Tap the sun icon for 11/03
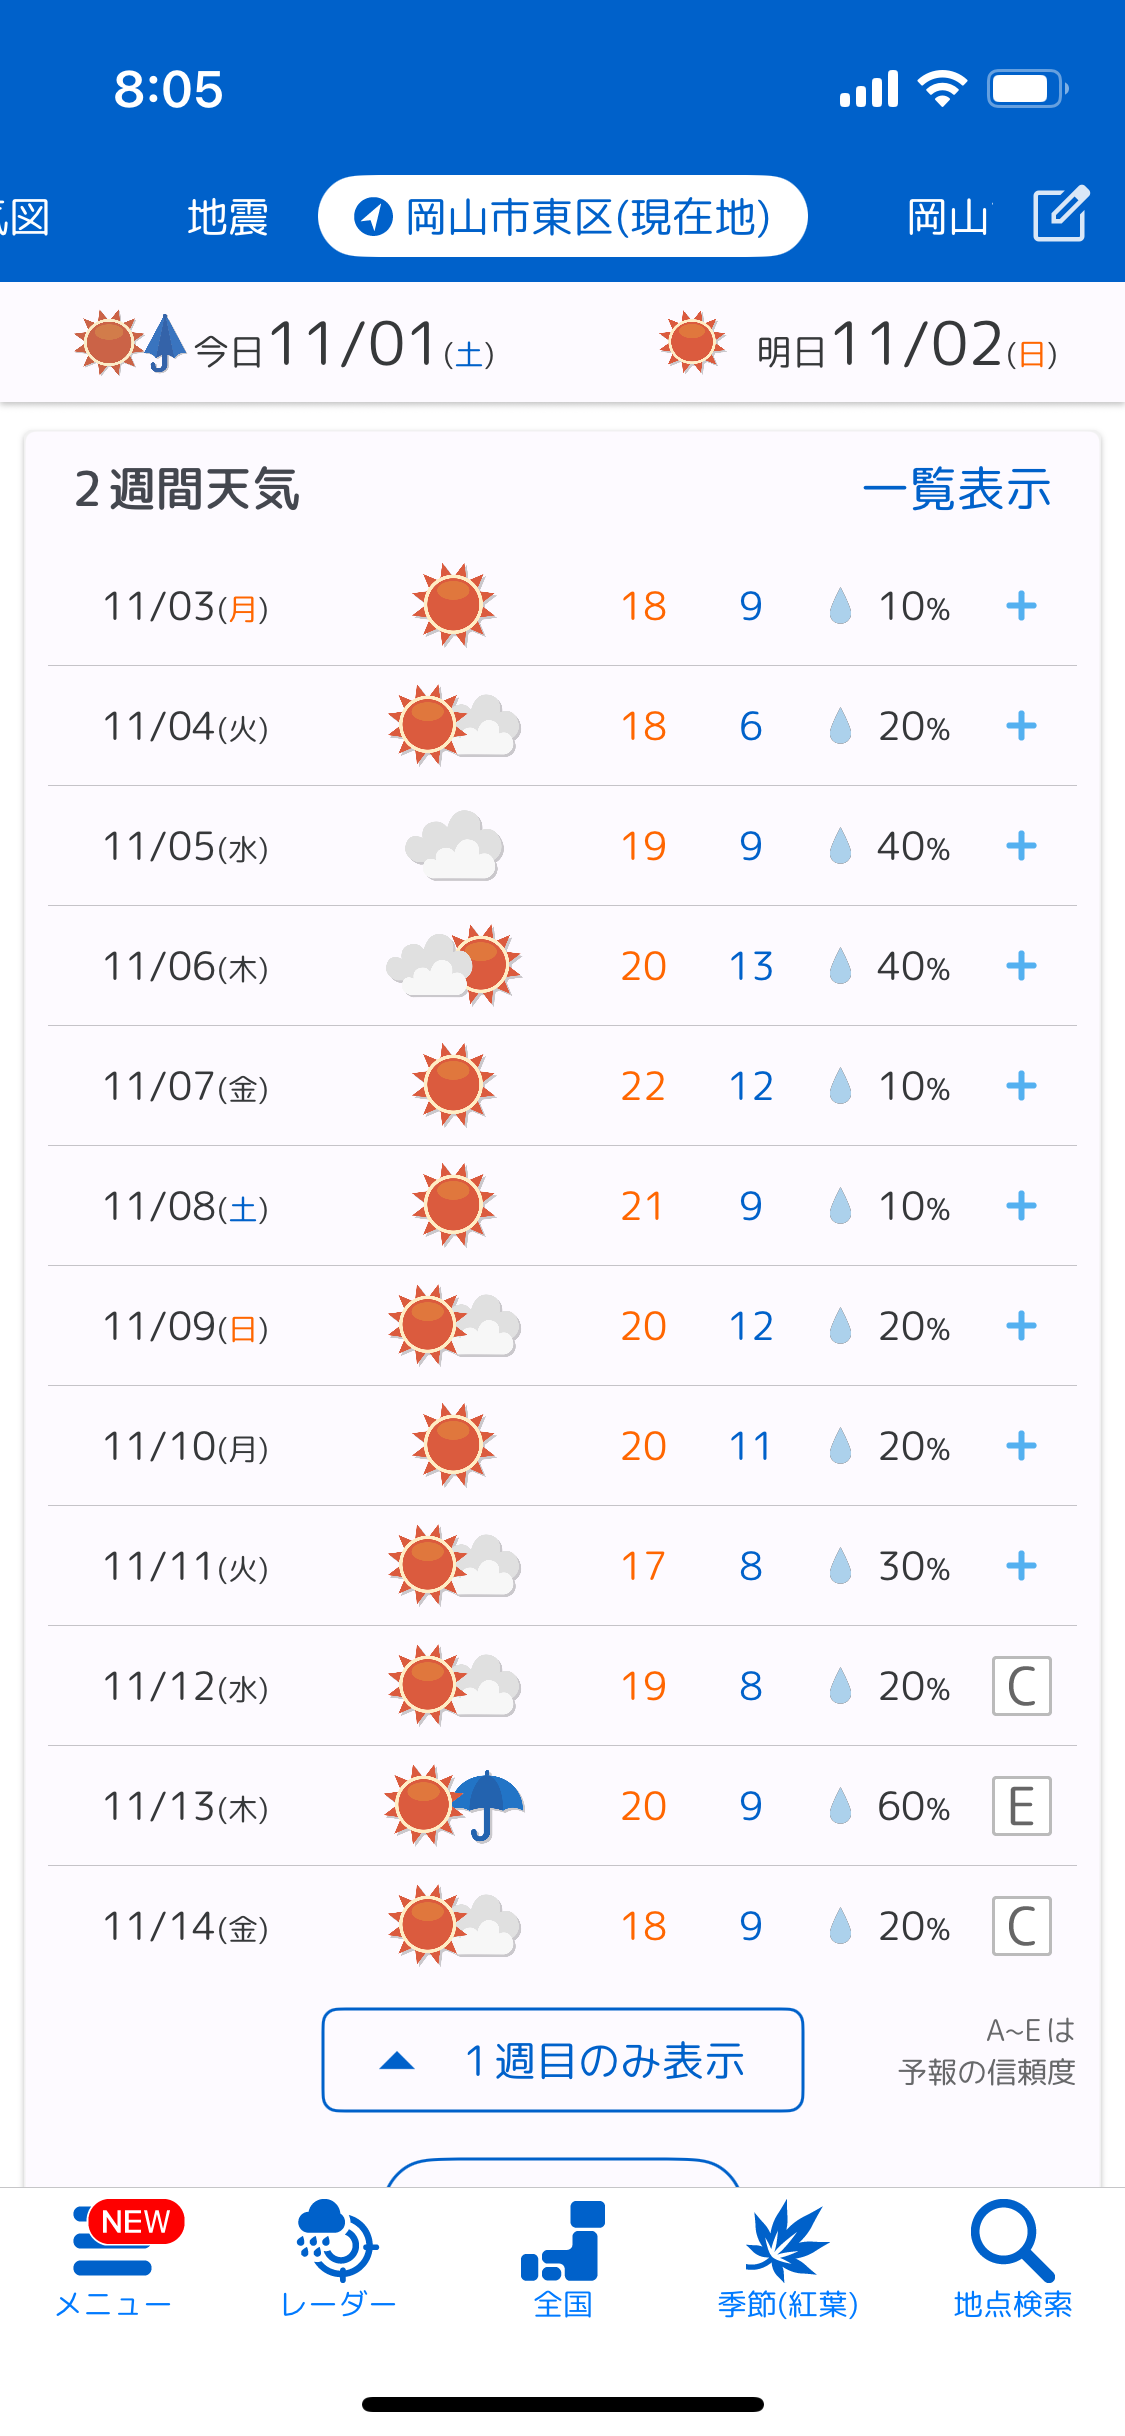Image resolution: width=1125 pixels, height=2436 pixels. click(454, 605)
